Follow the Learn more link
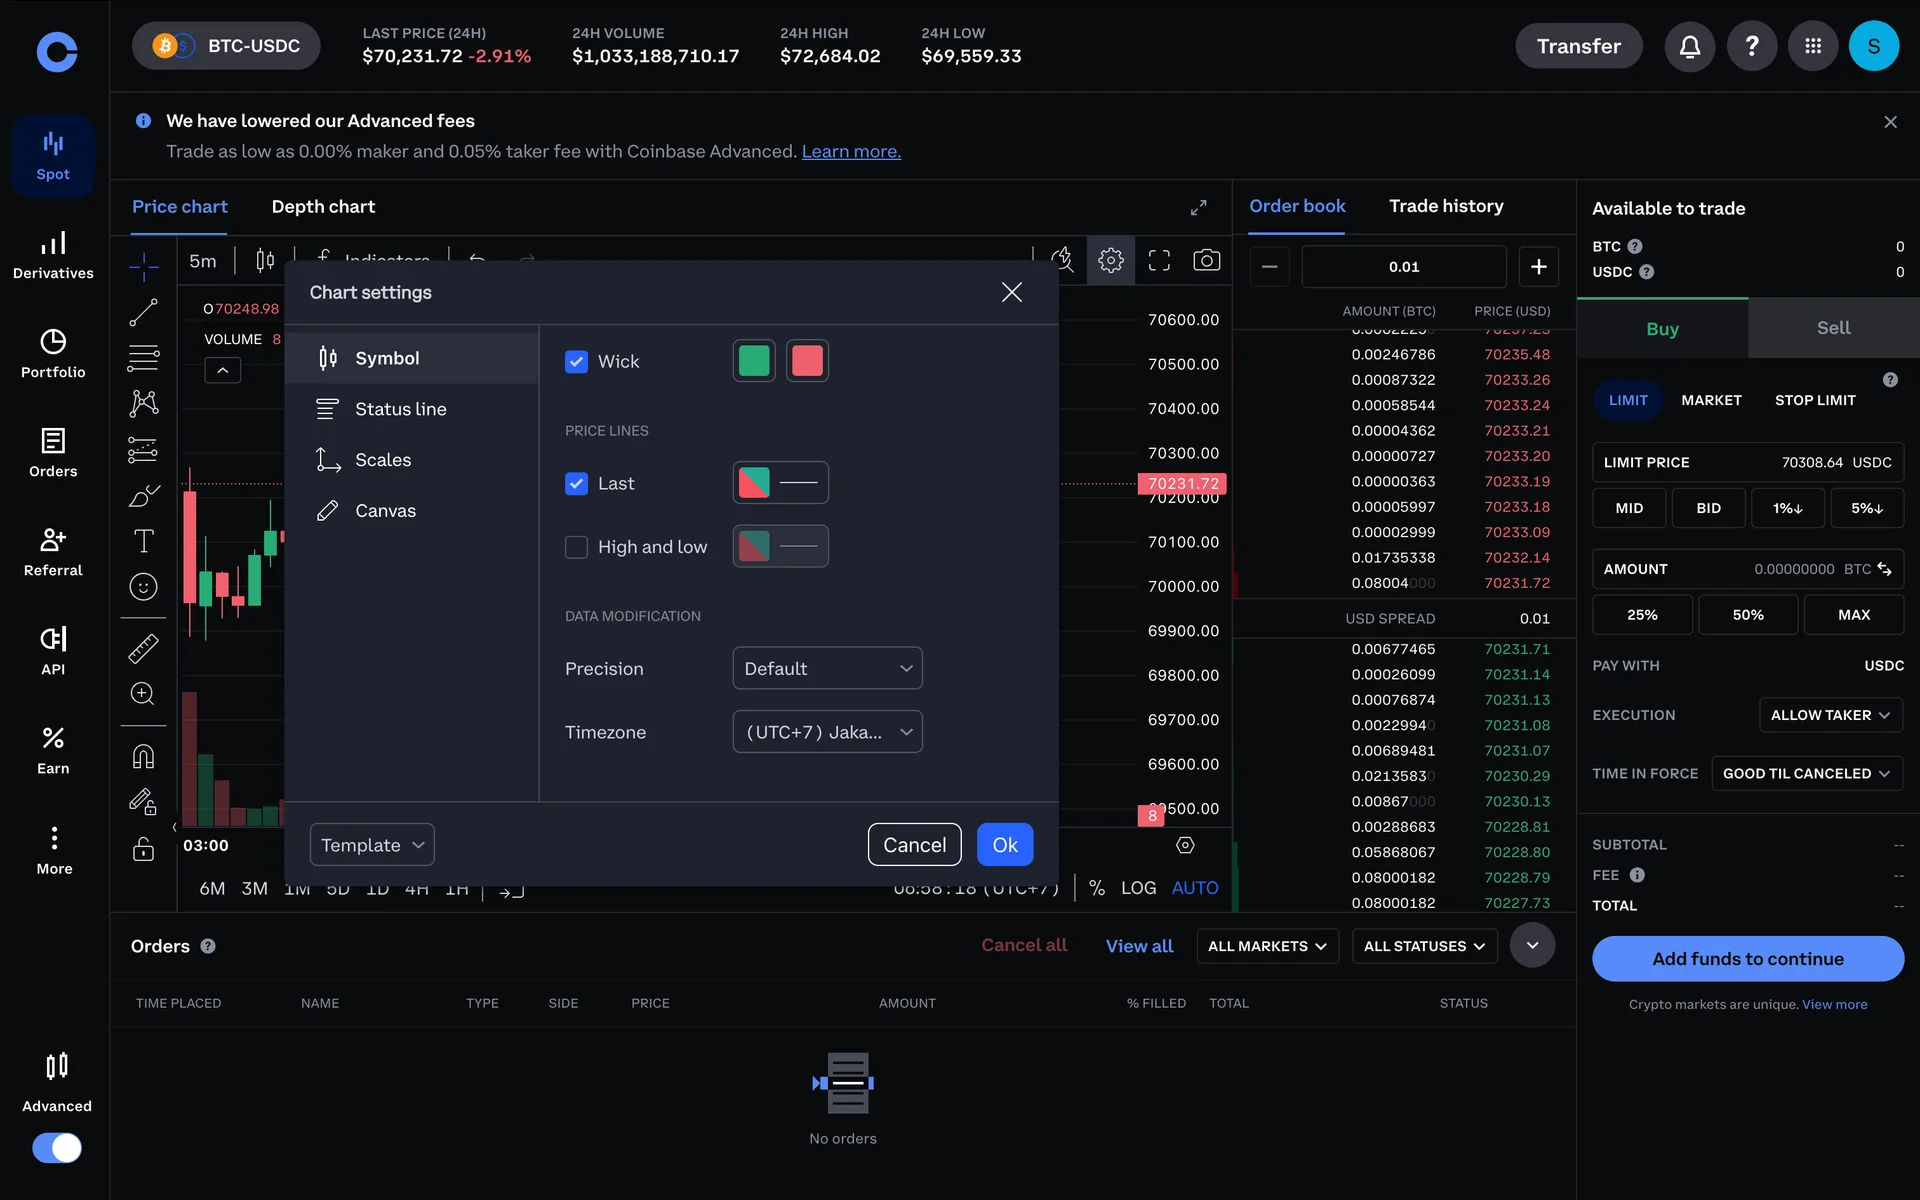This screenshot has width=1920, height=1200. click(851, 152)
